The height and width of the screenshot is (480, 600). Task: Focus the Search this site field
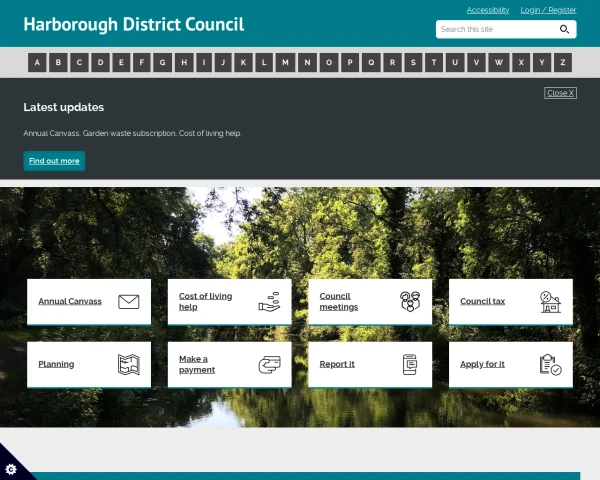coord(506,29)
